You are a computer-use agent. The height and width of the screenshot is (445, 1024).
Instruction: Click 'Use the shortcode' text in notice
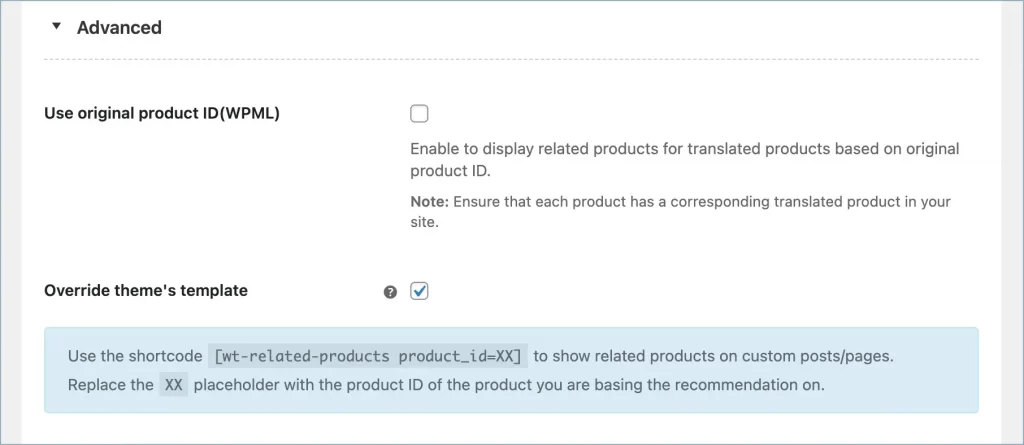pyautogui.click(x=133, y=356)
